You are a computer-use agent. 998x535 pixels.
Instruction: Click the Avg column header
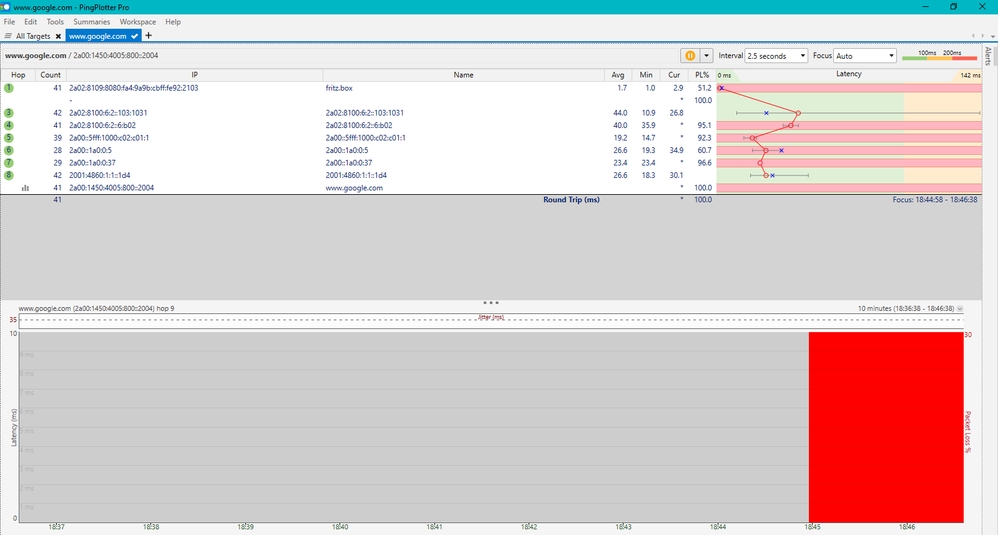click(617, 75)
